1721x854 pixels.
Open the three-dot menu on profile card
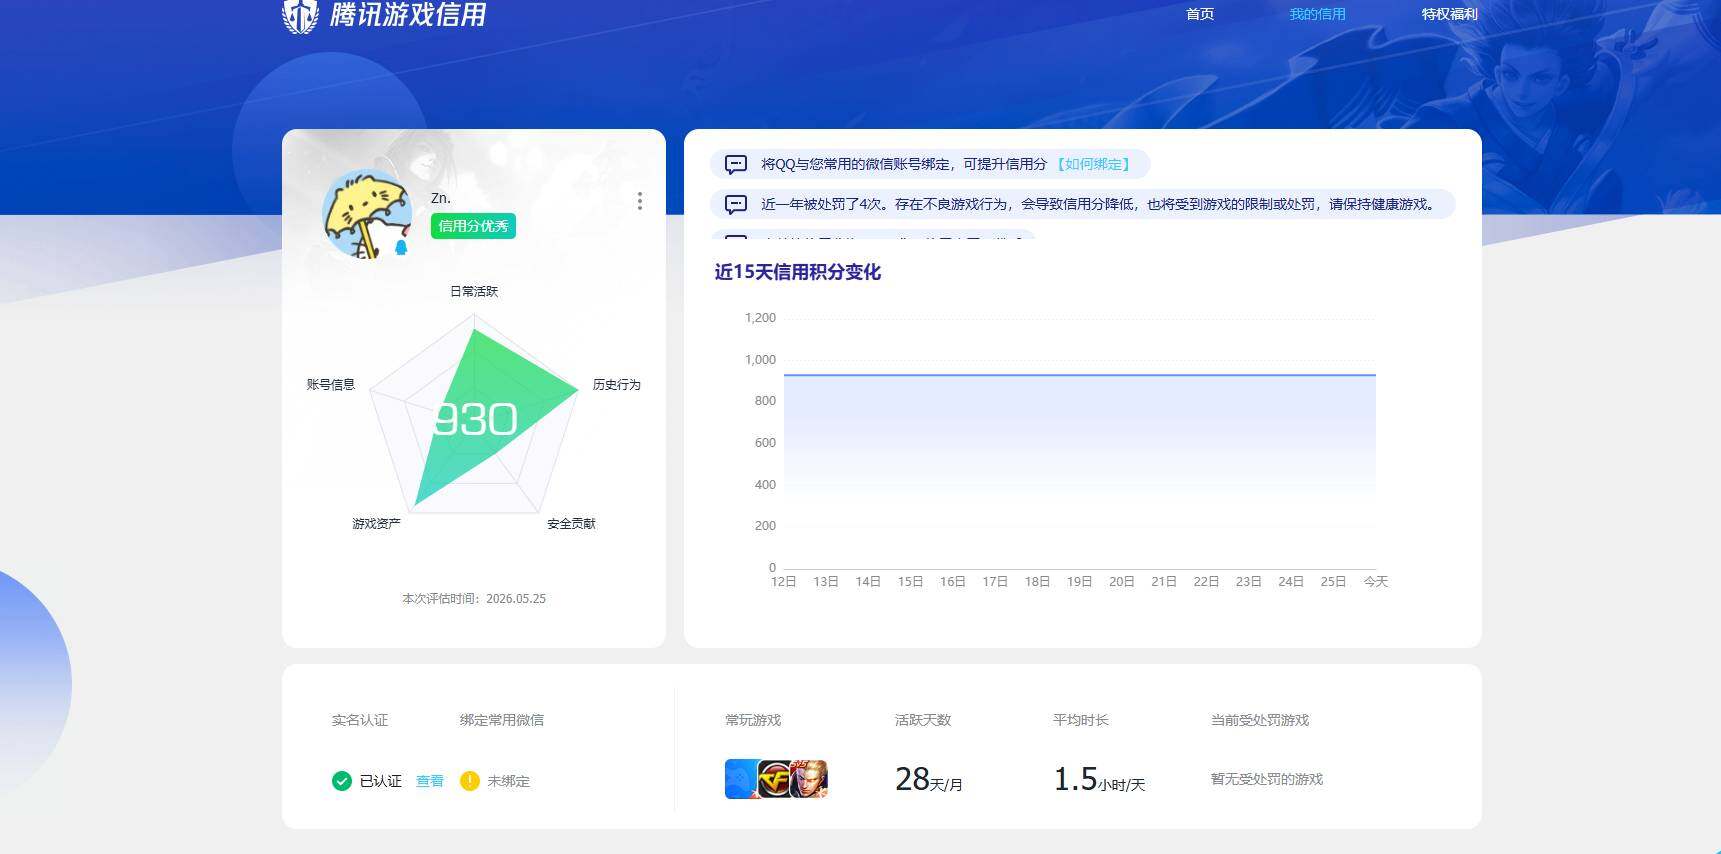click(x=640, y=201)
